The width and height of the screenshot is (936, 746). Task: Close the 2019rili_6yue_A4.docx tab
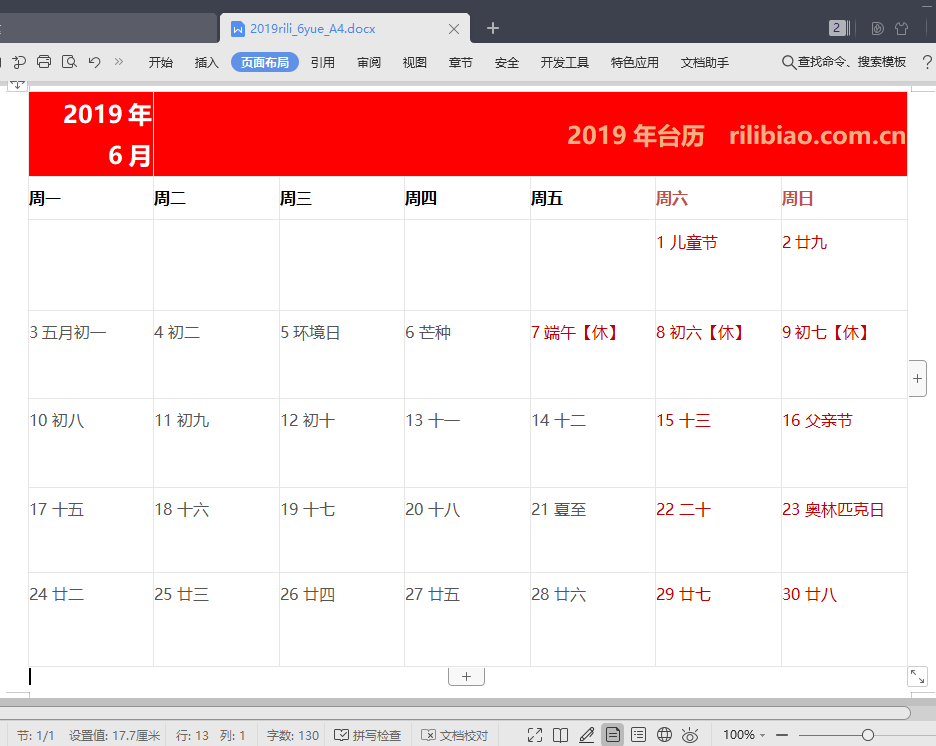pos(454,29)
